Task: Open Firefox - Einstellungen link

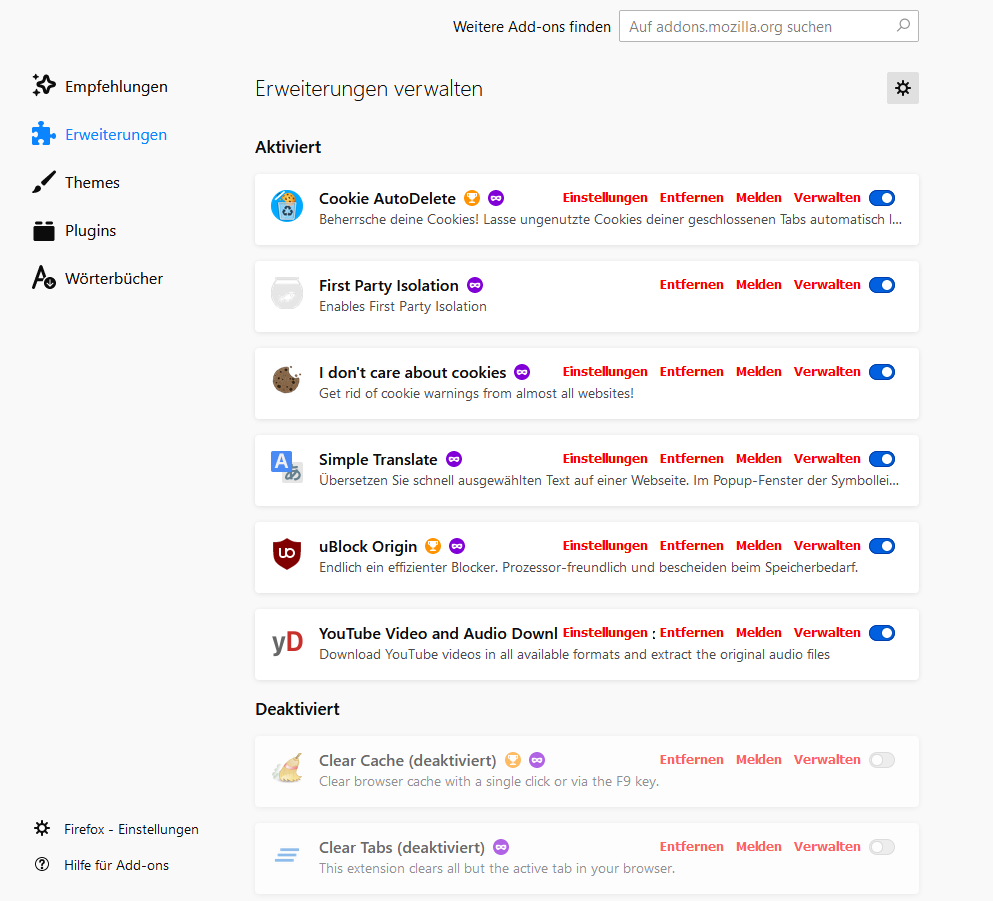Action: [131, 829]
